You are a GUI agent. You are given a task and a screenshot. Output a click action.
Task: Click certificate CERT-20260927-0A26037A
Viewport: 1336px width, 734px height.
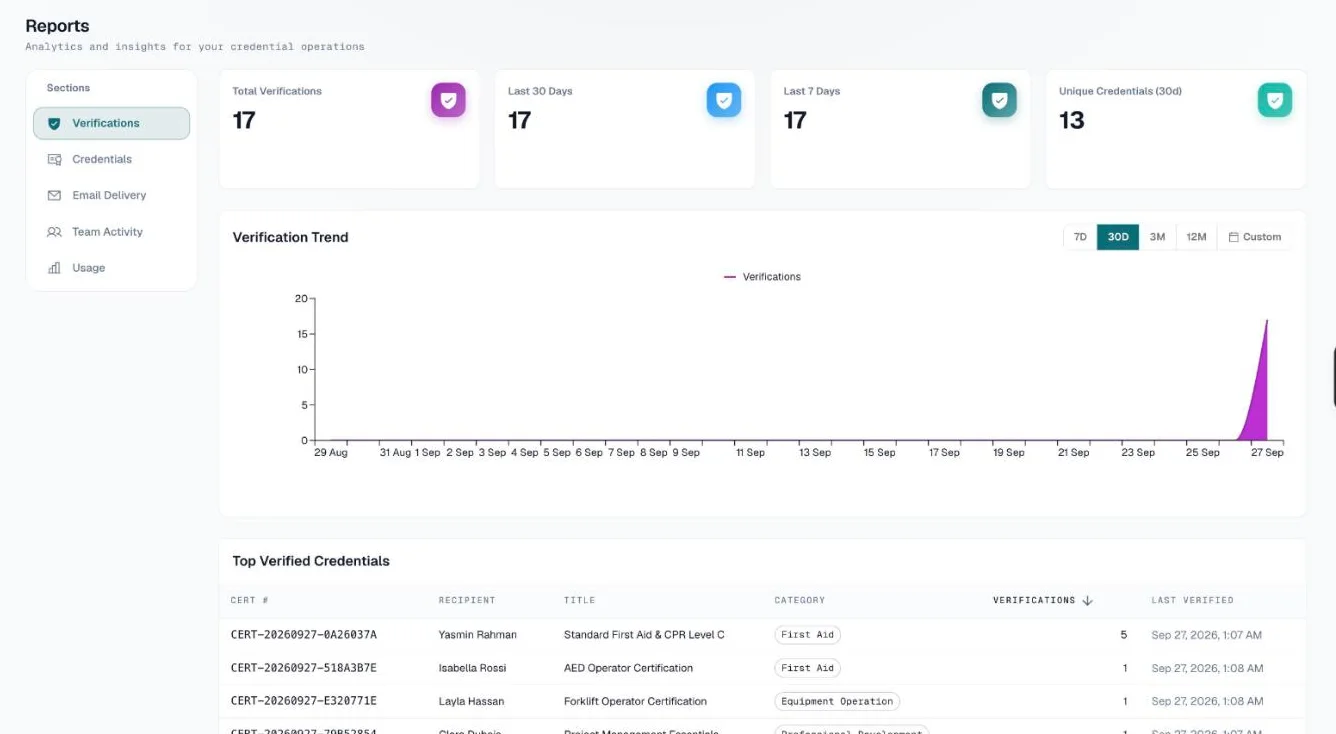click(303, 635)
